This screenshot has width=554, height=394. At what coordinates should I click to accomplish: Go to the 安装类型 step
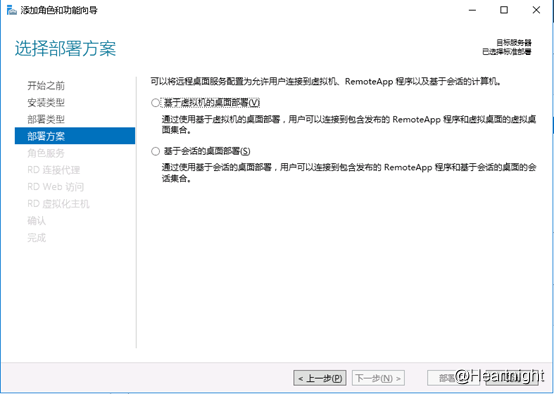point(46,102)
